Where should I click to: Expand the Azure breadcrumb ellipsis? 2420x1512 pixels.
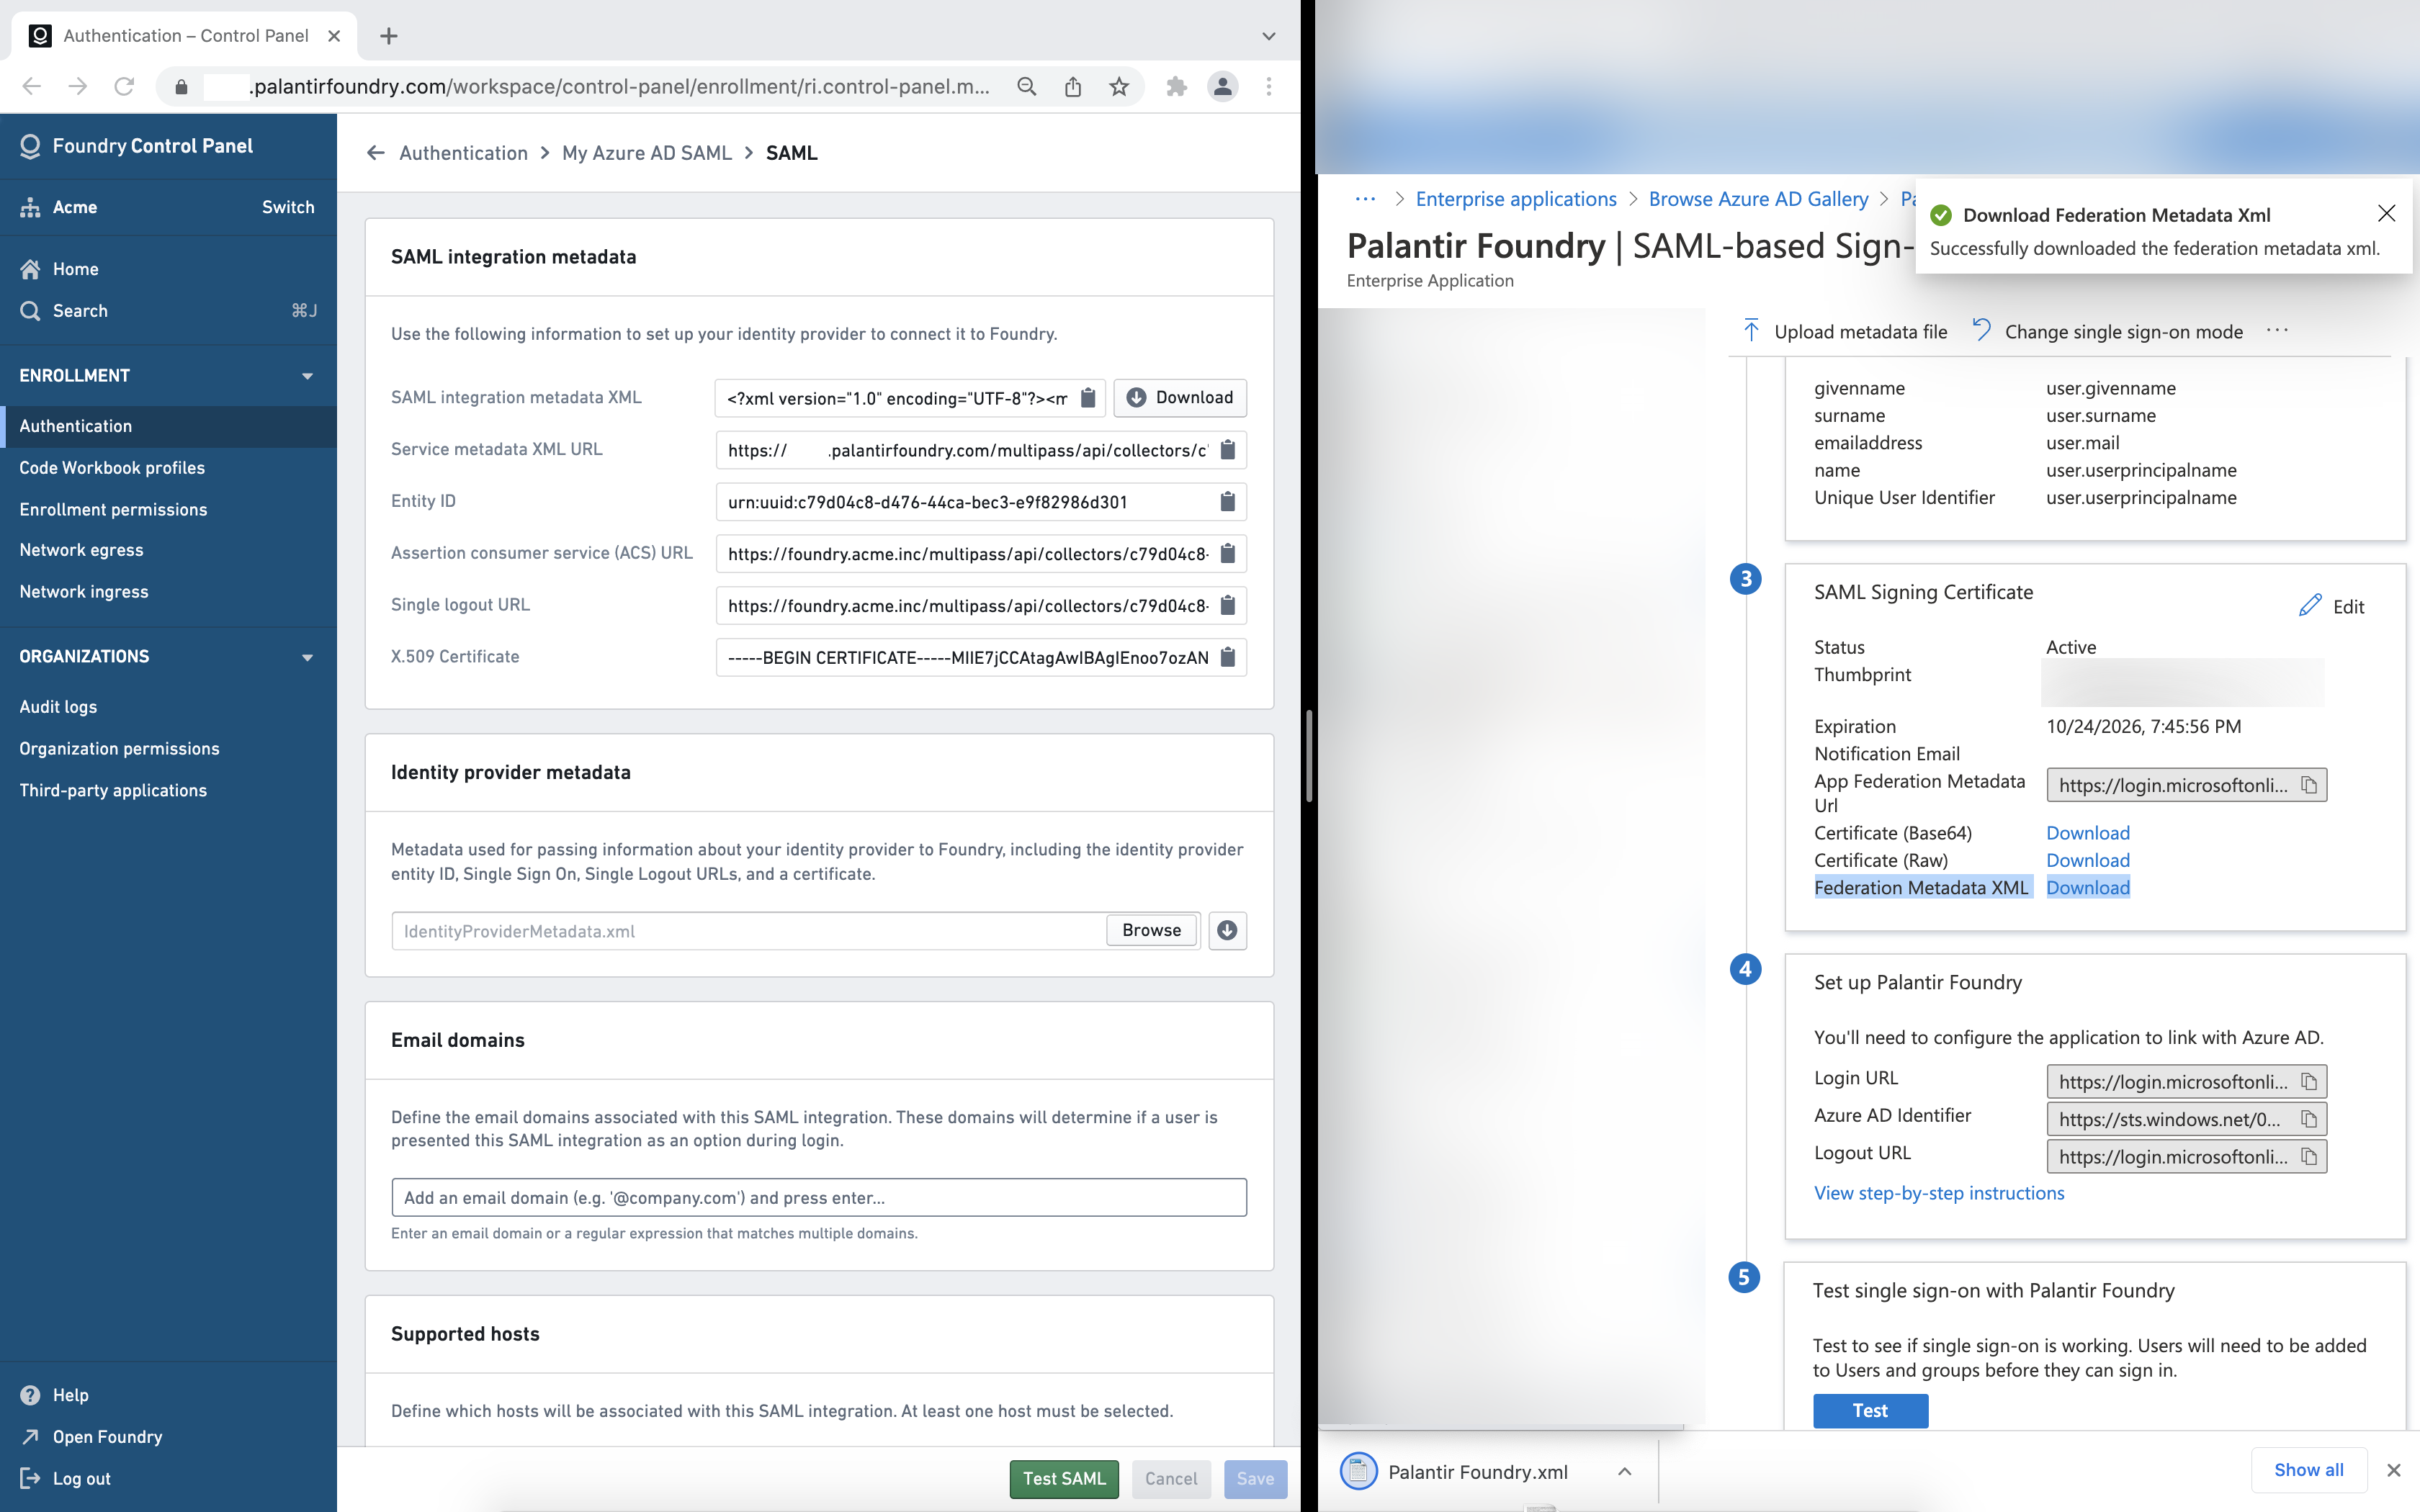coord(1365,199)
